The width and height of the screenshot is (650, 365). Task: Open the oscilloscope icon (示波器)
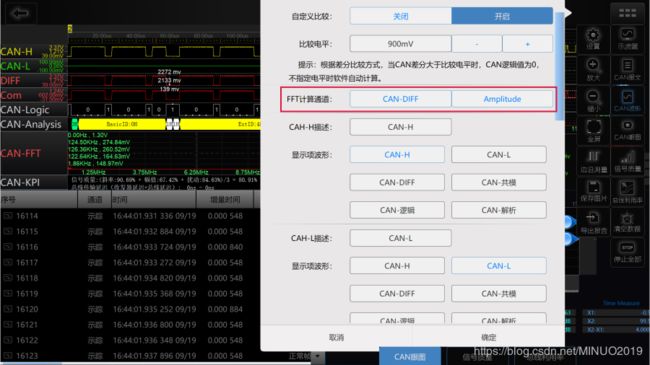[x=627, y=38]
